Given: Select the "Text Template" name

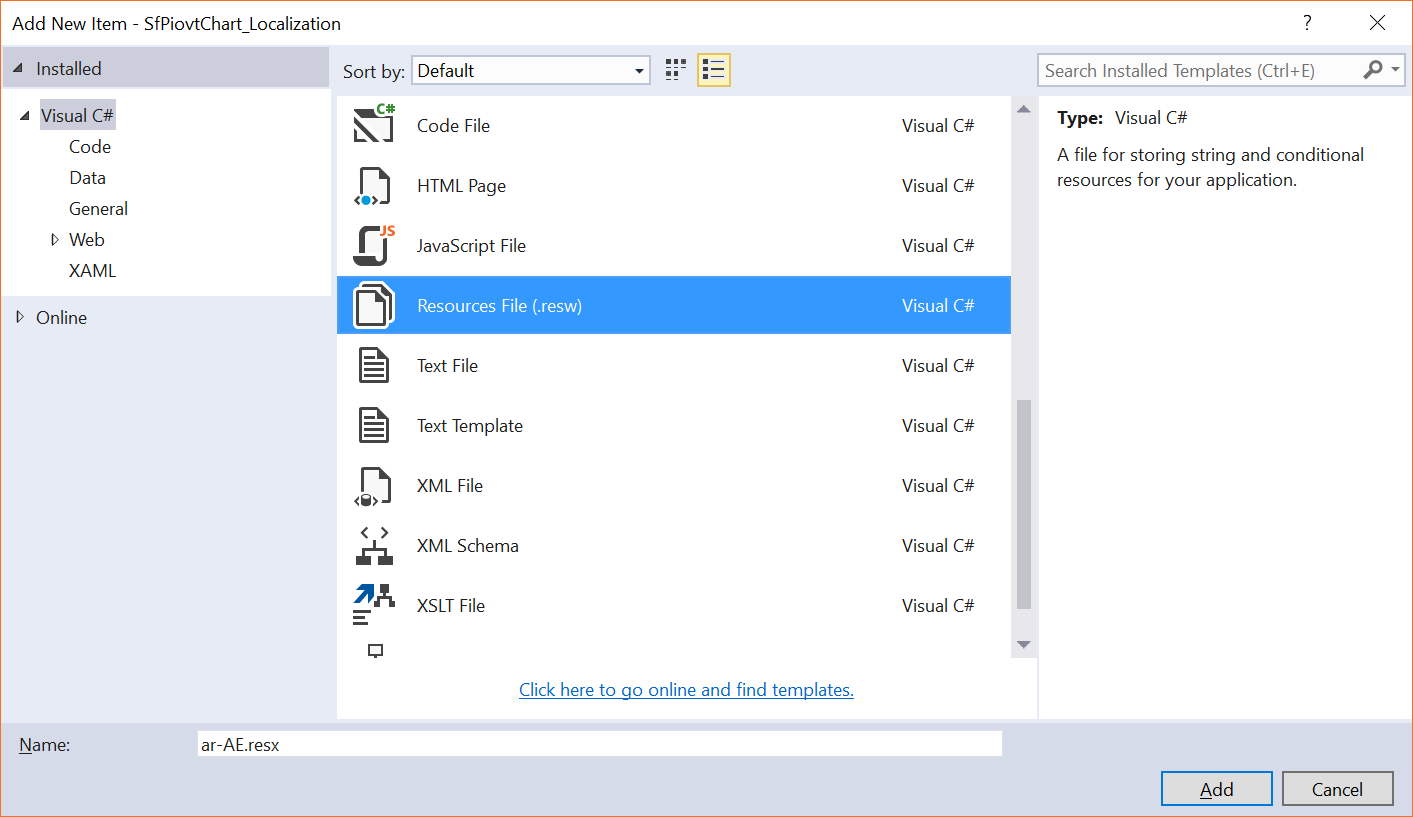Looking at the screenshot, I should click(470, 425).
